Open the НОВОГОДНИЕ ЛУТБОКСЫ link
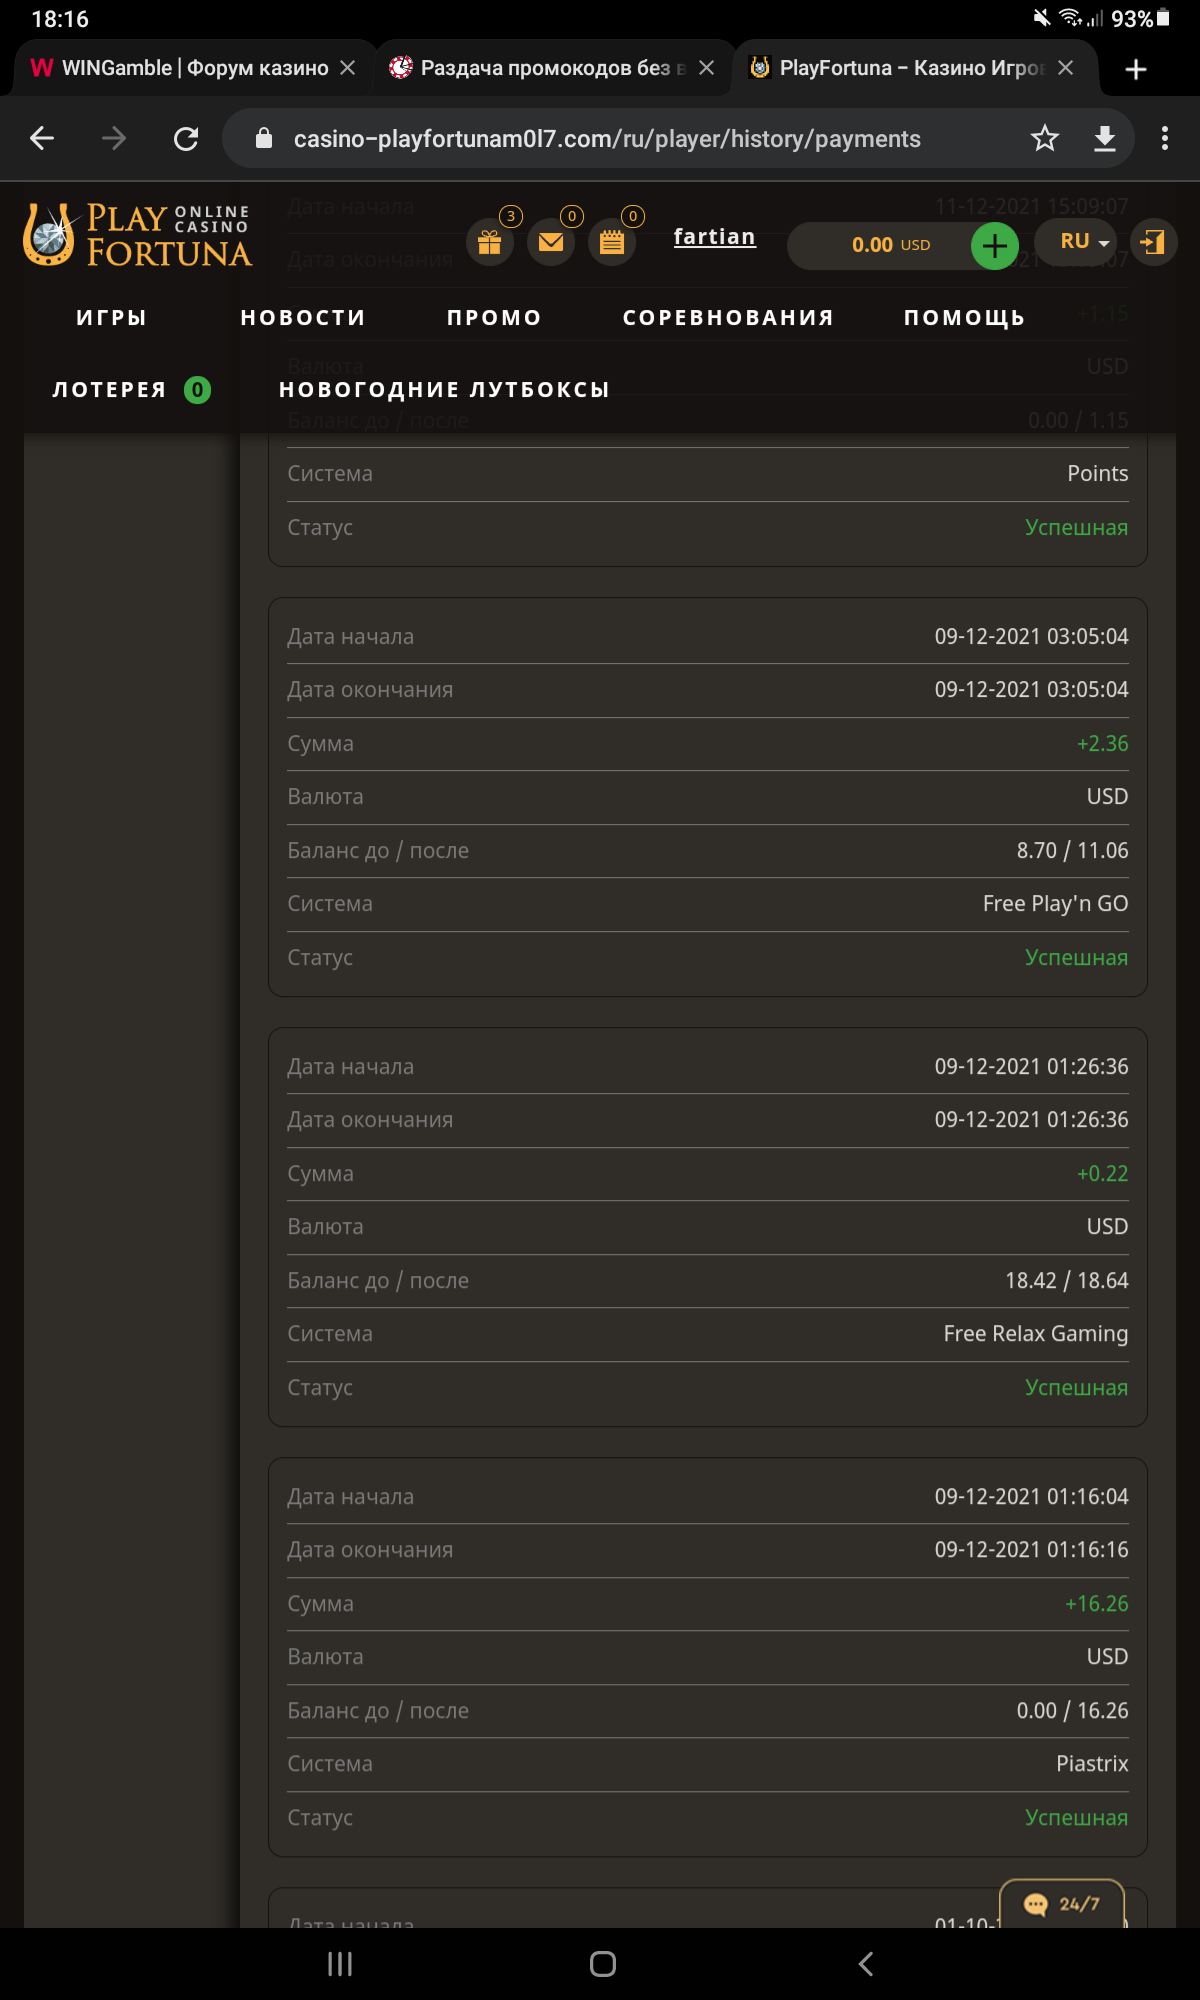The image size is (1200, 2000). pos(444,390)
